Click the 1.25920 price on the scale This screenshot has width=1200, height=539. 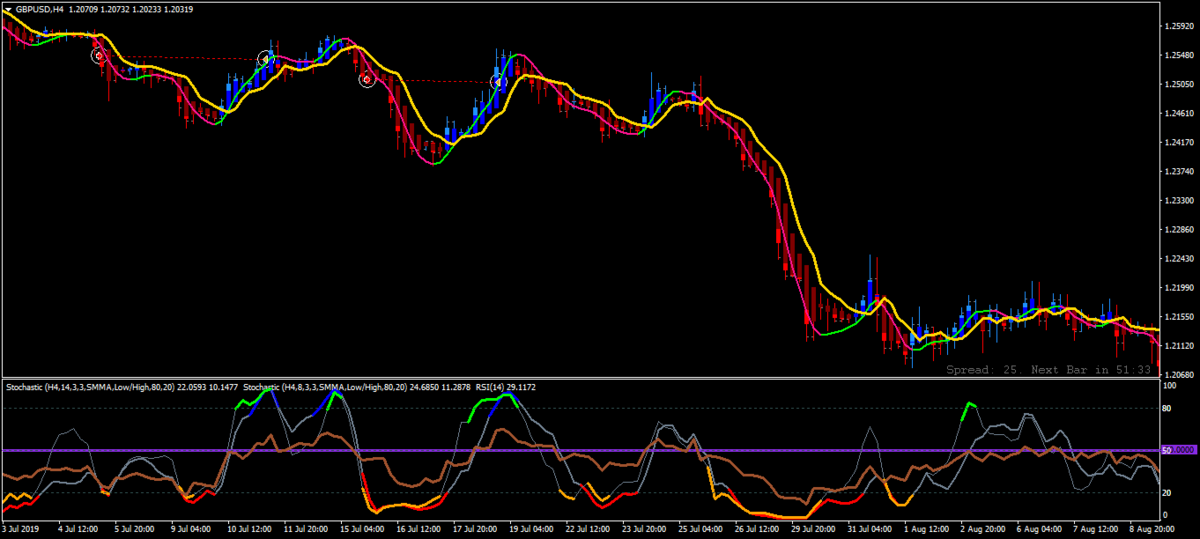click(x=1180, y=26)
